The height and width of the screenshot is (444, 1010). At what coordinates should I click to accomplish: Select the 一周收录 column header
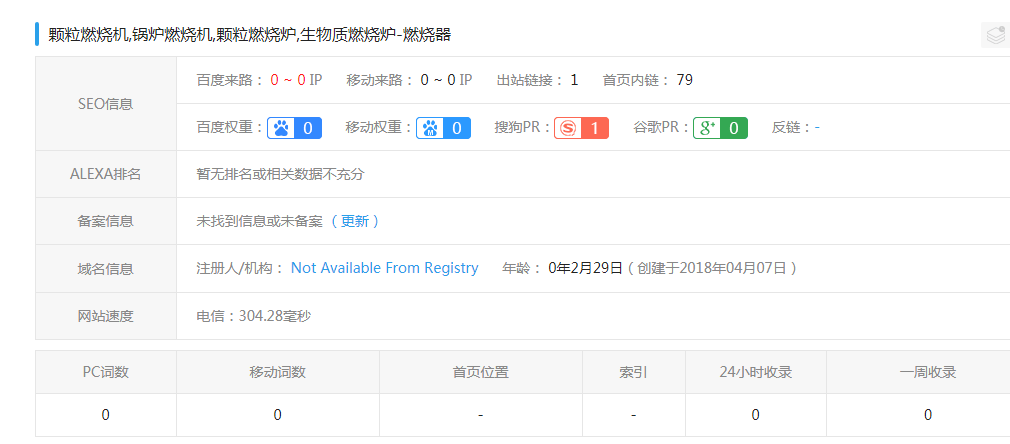pos(927,372)
